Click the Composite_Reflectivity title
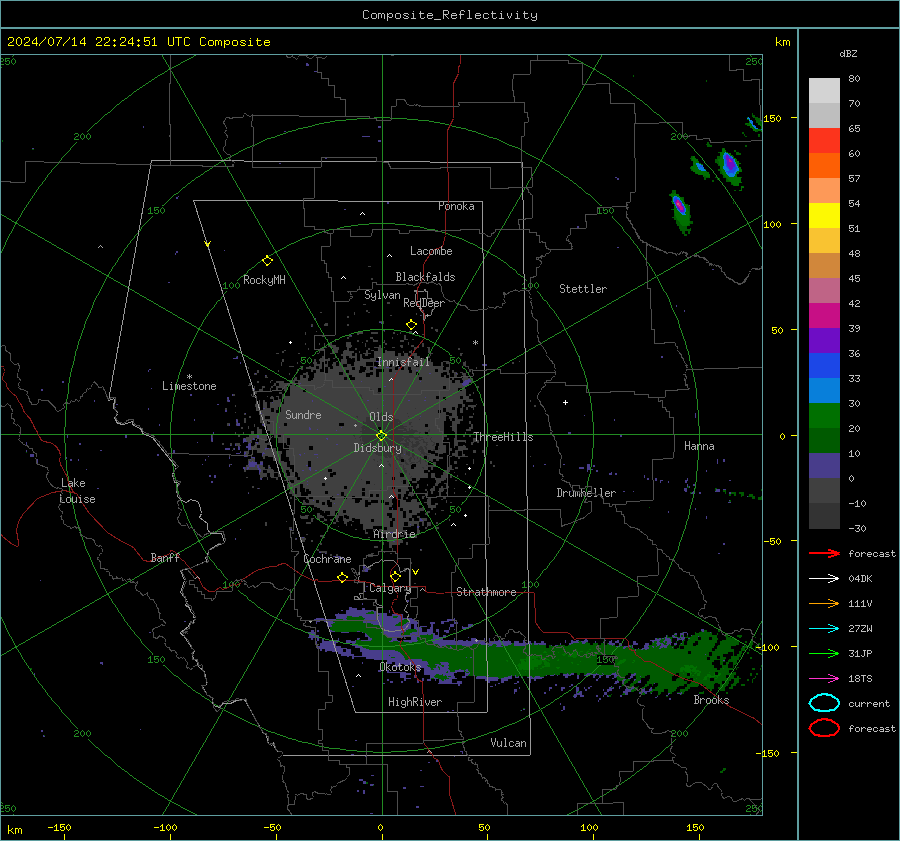900x841 pixels. [x=450, y=15]
